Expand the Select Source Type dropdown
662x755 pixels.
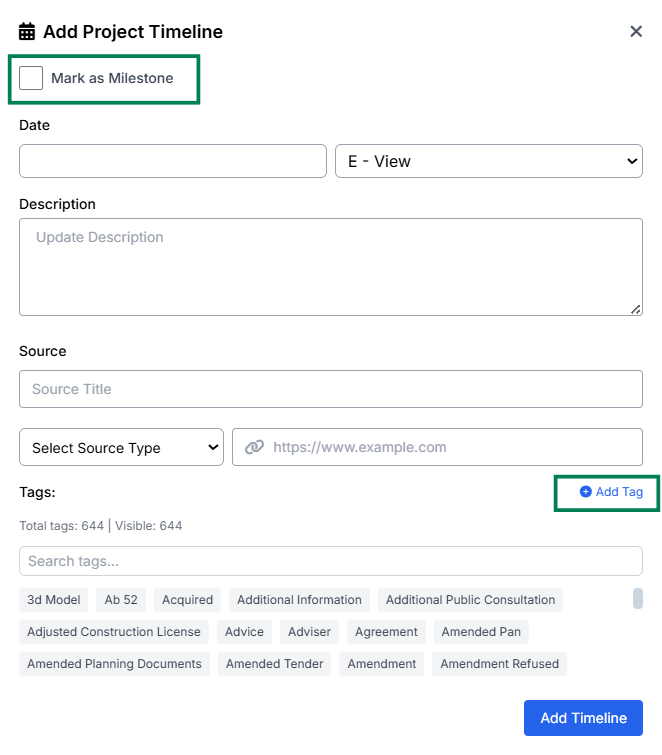click(x=121, y=447)
